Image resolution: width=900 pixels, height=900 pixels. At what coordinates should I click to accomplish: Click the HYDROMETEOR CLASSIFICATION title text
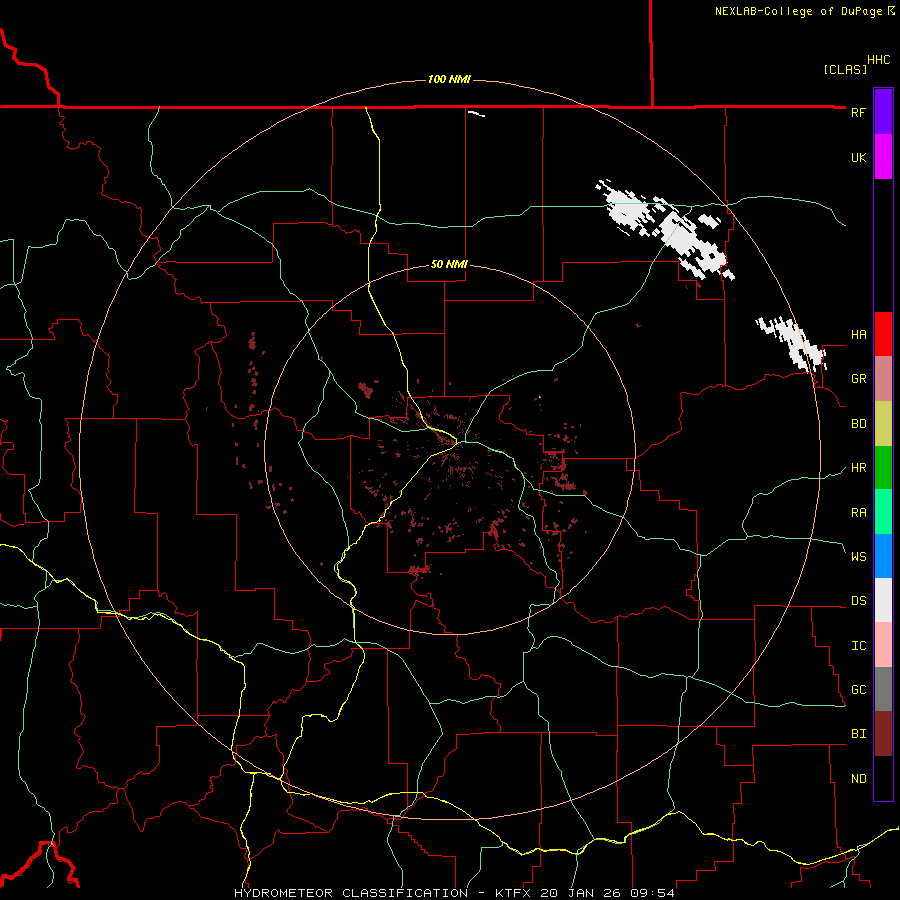coord(351,893)
